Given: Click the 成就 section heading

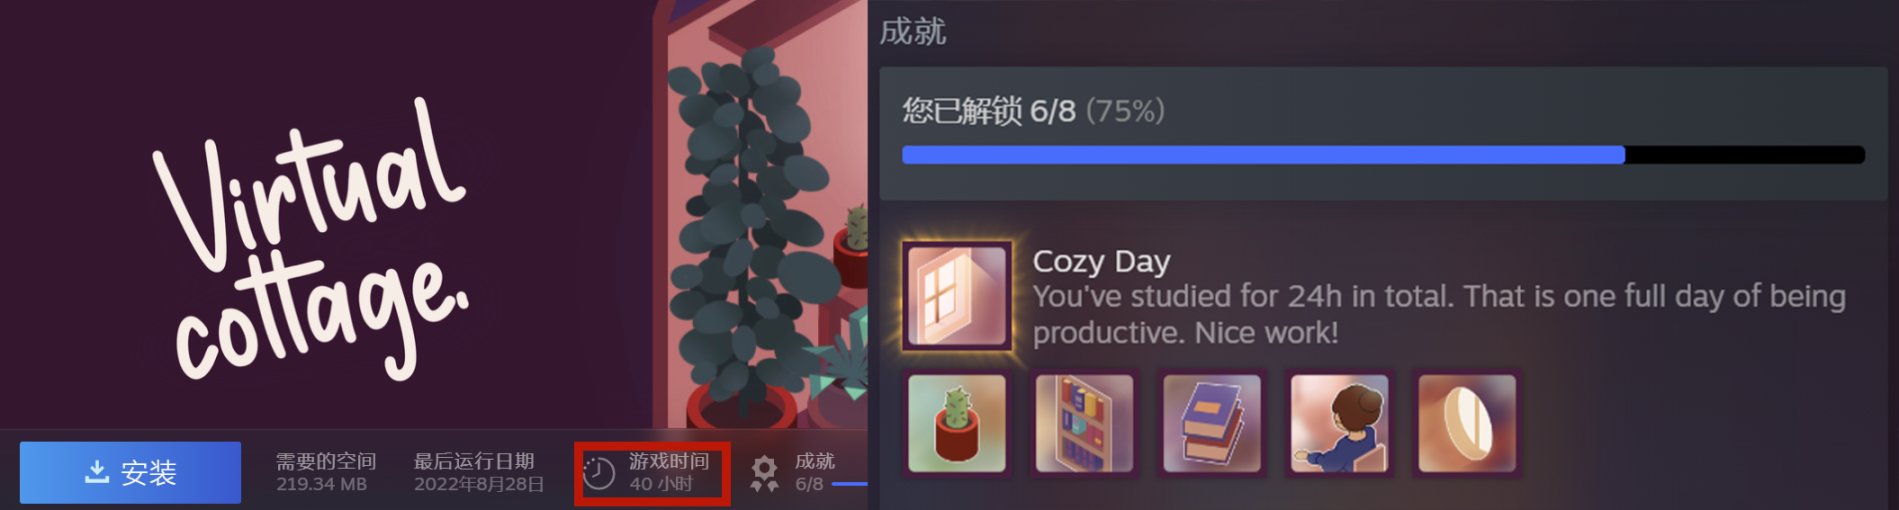Looking at the screenshot, I should pos(912,32).
